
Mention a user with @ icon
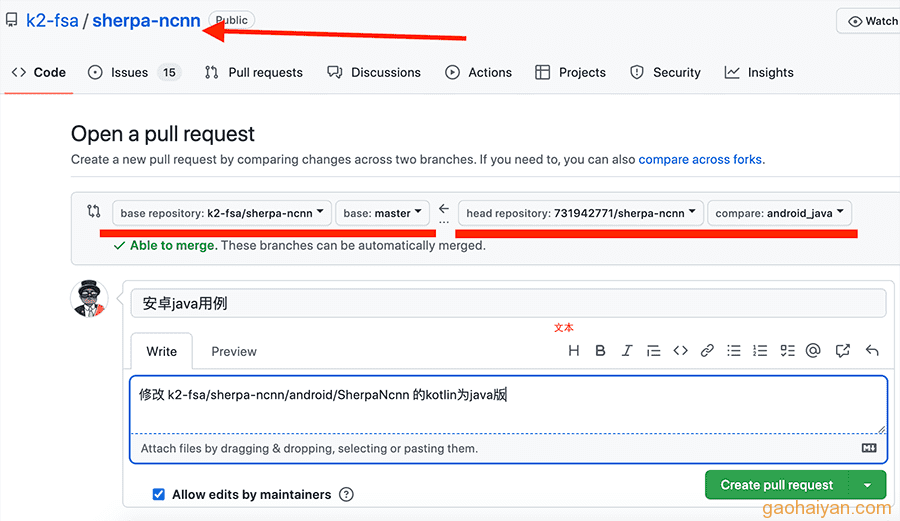pos(813,351)
